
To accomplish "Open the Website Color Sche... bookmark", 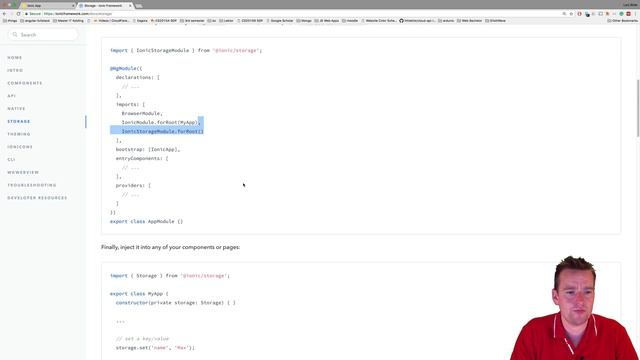I will (379, 20).
